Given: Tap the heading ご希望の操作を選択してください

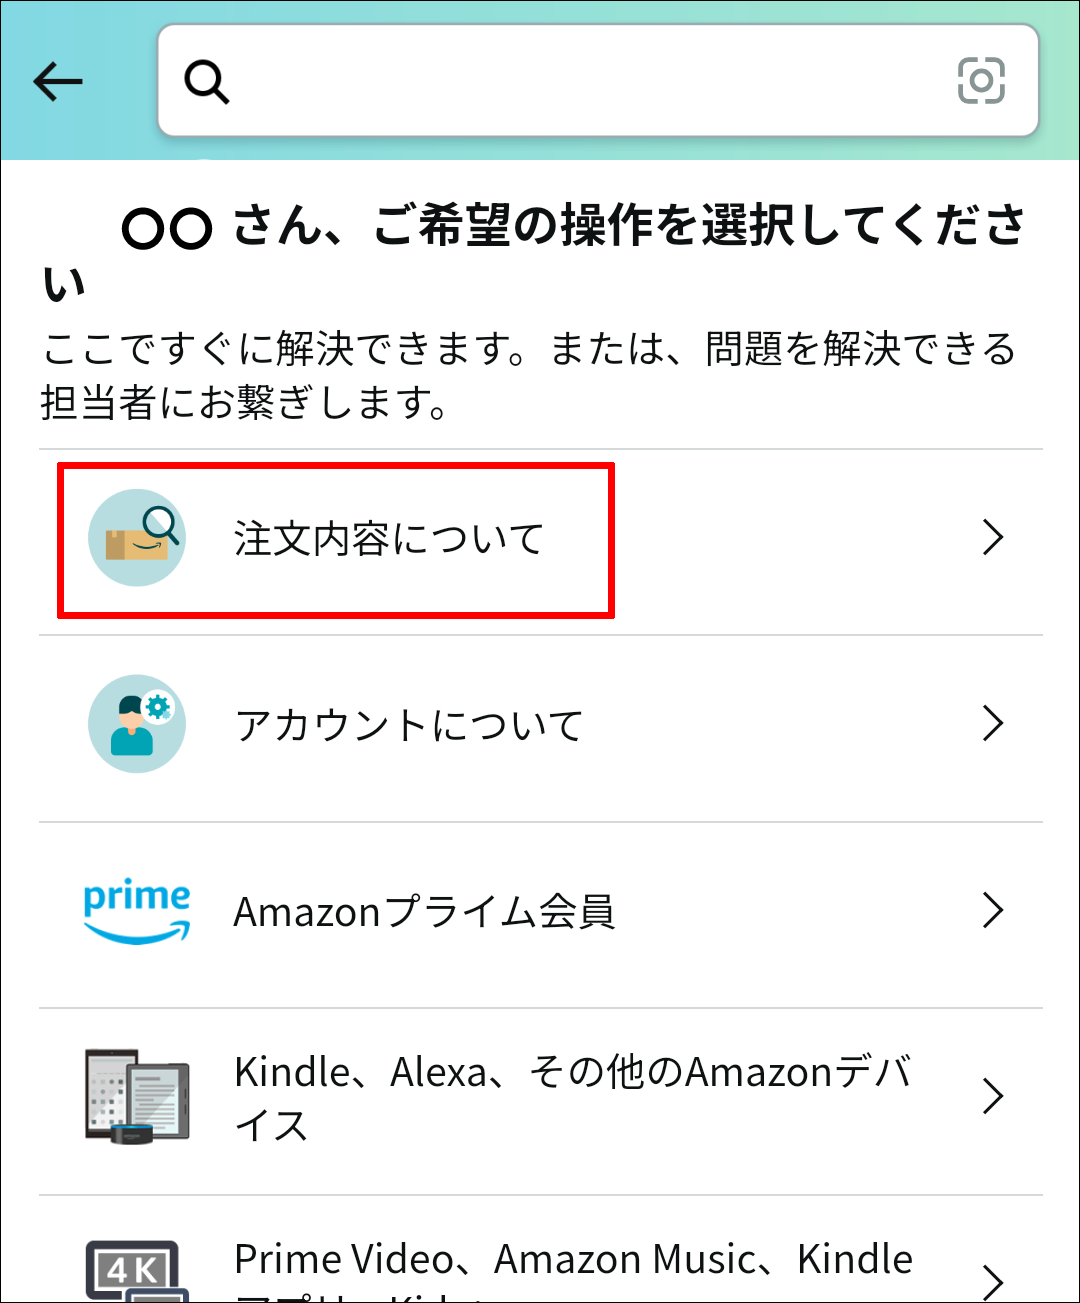Looking at the screenshot, I should tap(575, 226).
